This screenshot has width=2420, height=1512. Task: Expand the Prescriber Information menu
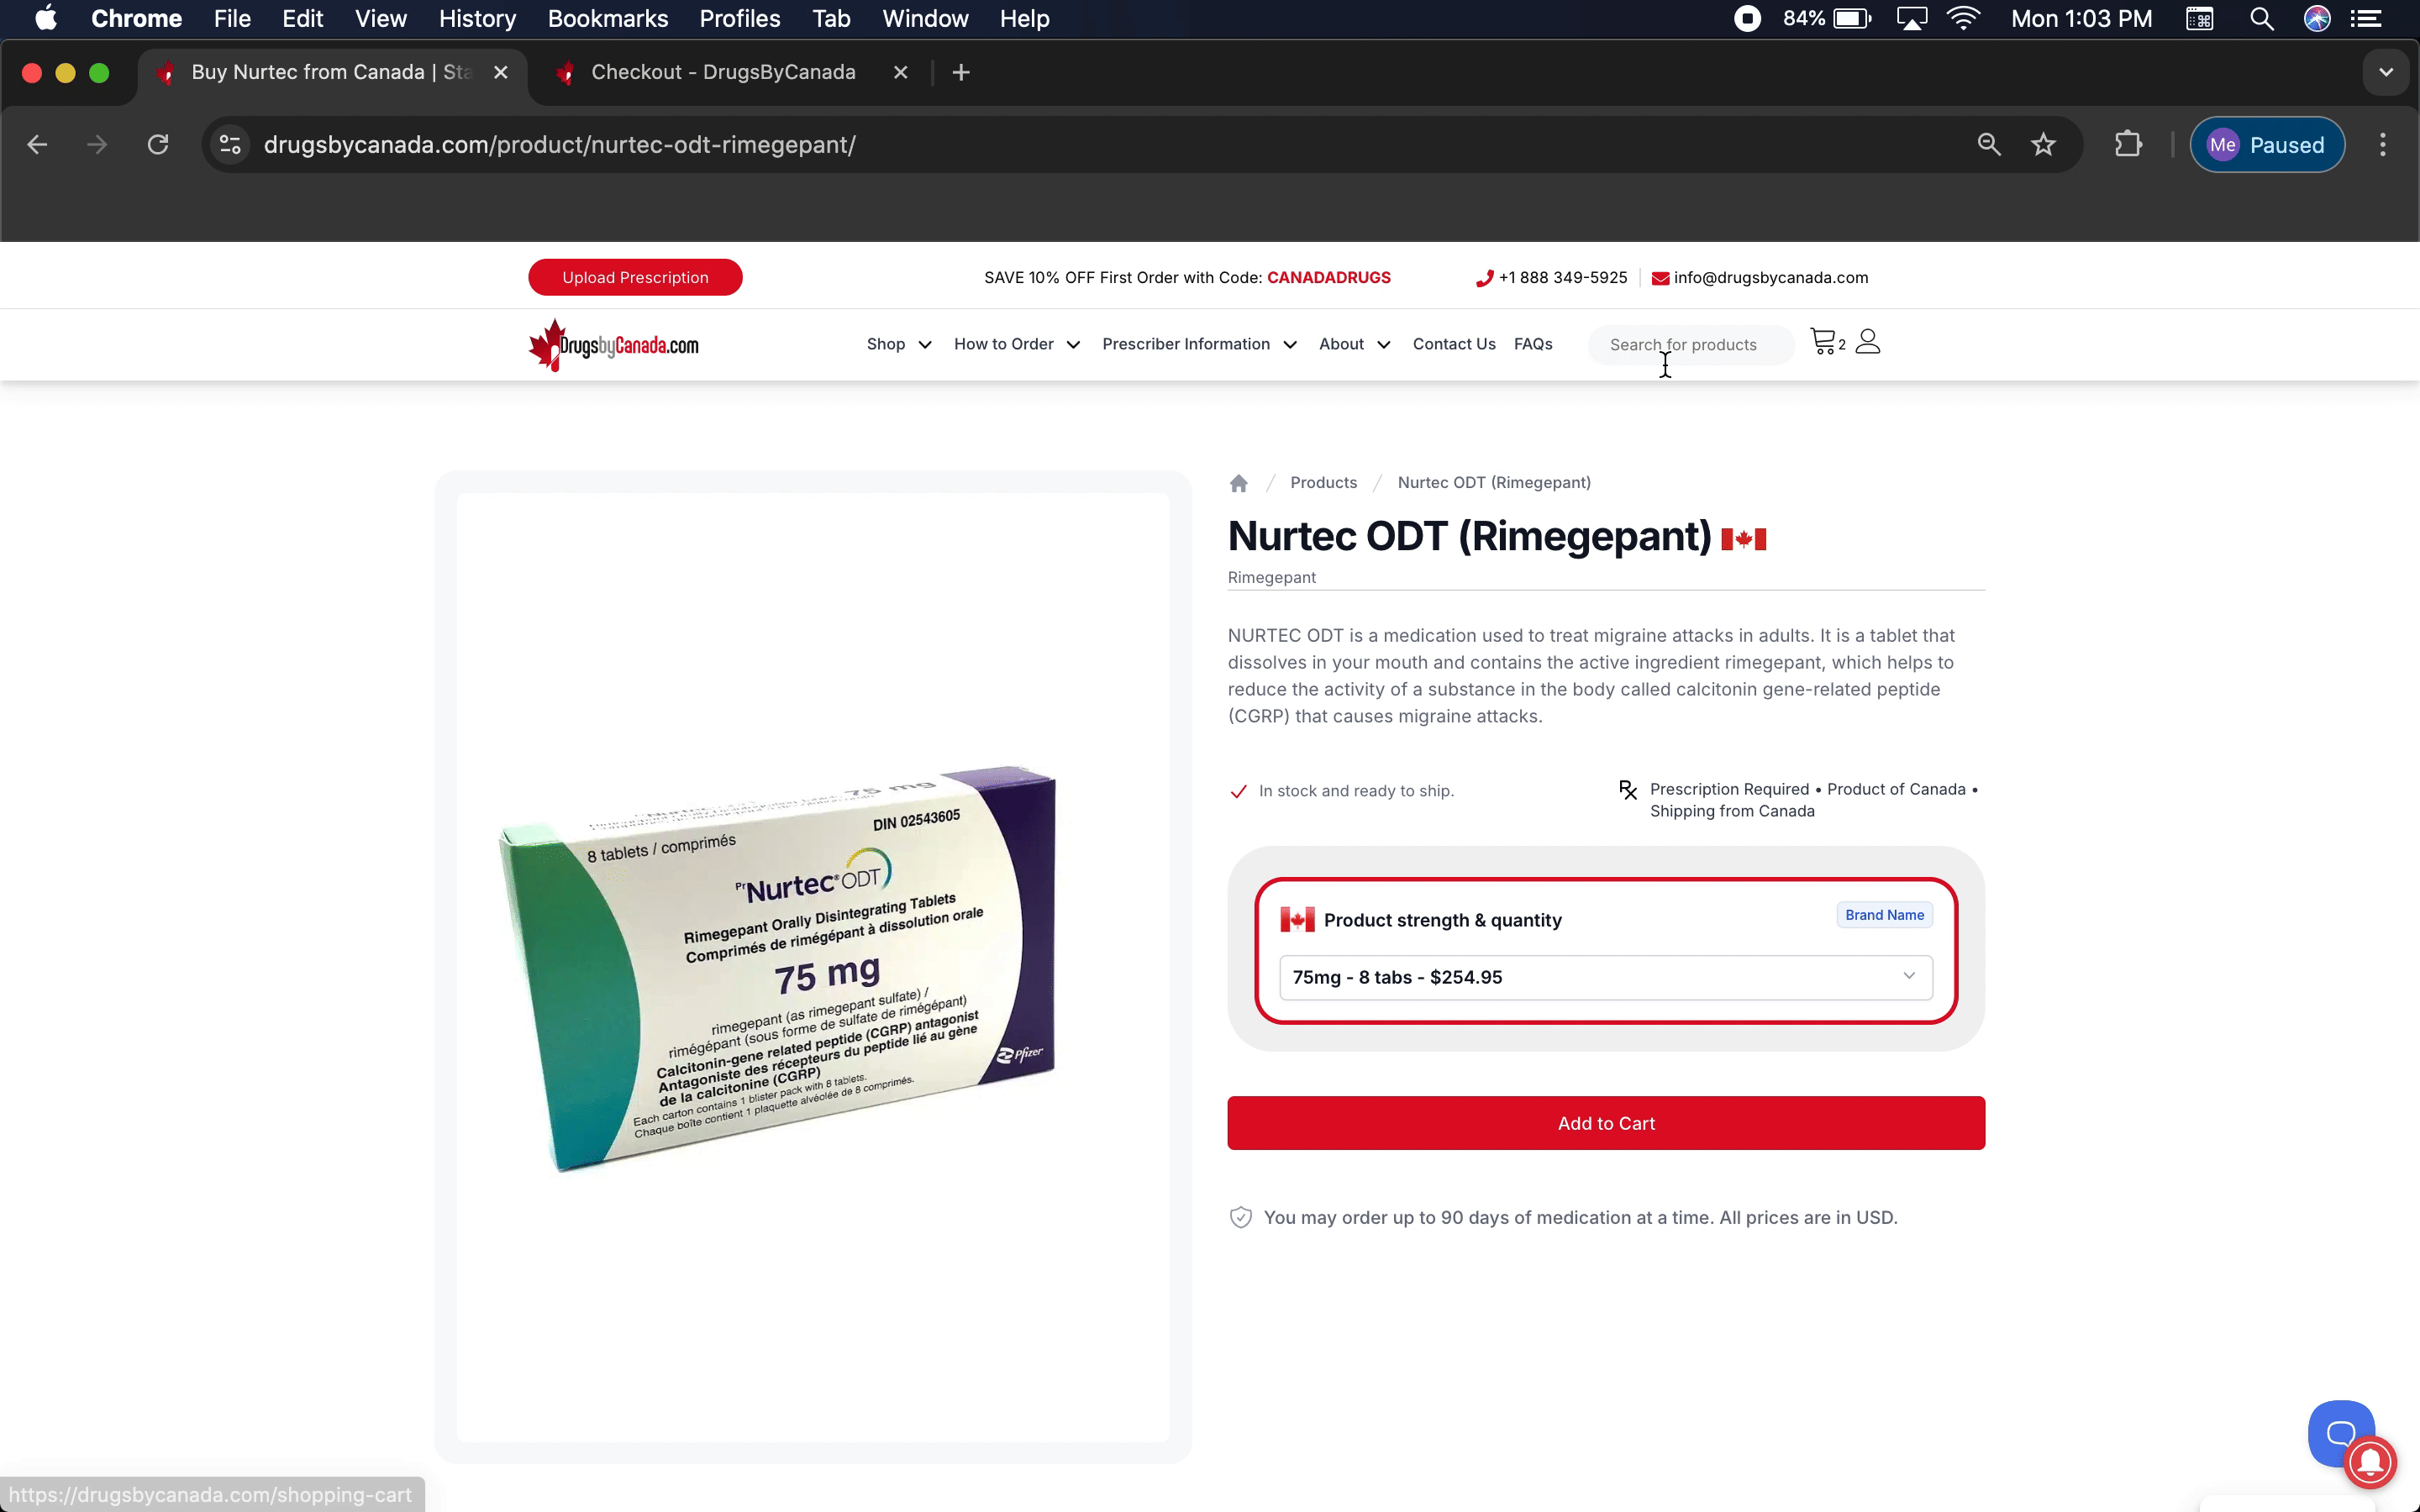point(1198,344)
